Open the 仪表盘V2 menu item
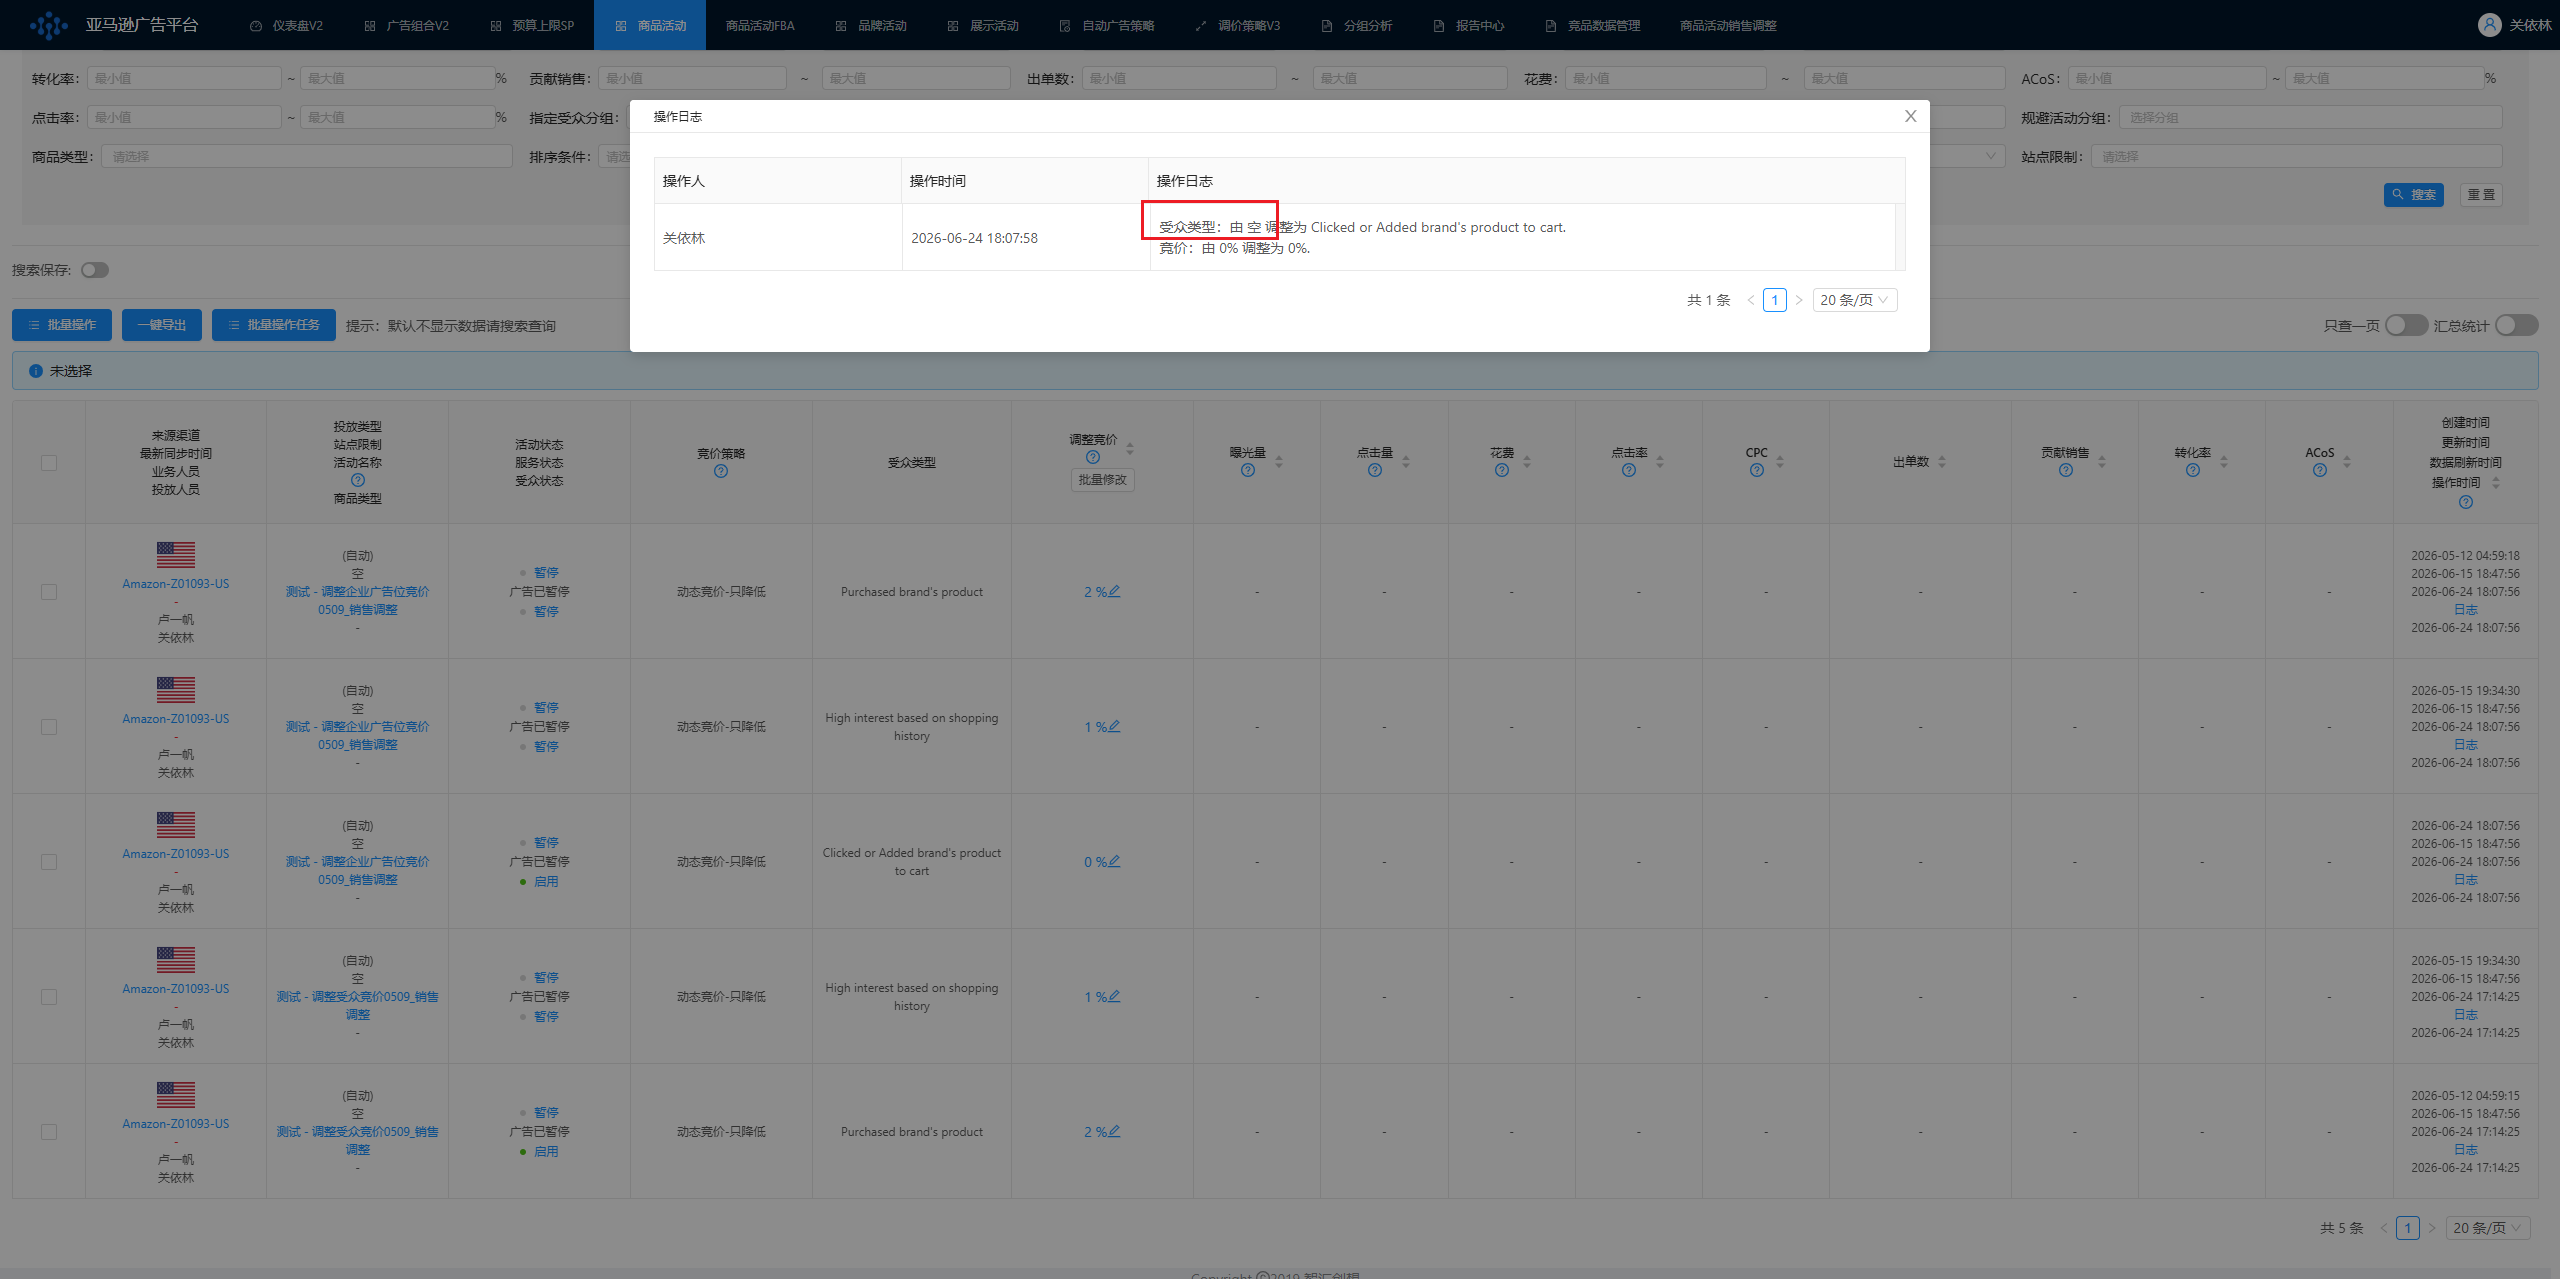Image resolution: width=2560 pixels, height=1279 pixels. (x=286, y=25)
